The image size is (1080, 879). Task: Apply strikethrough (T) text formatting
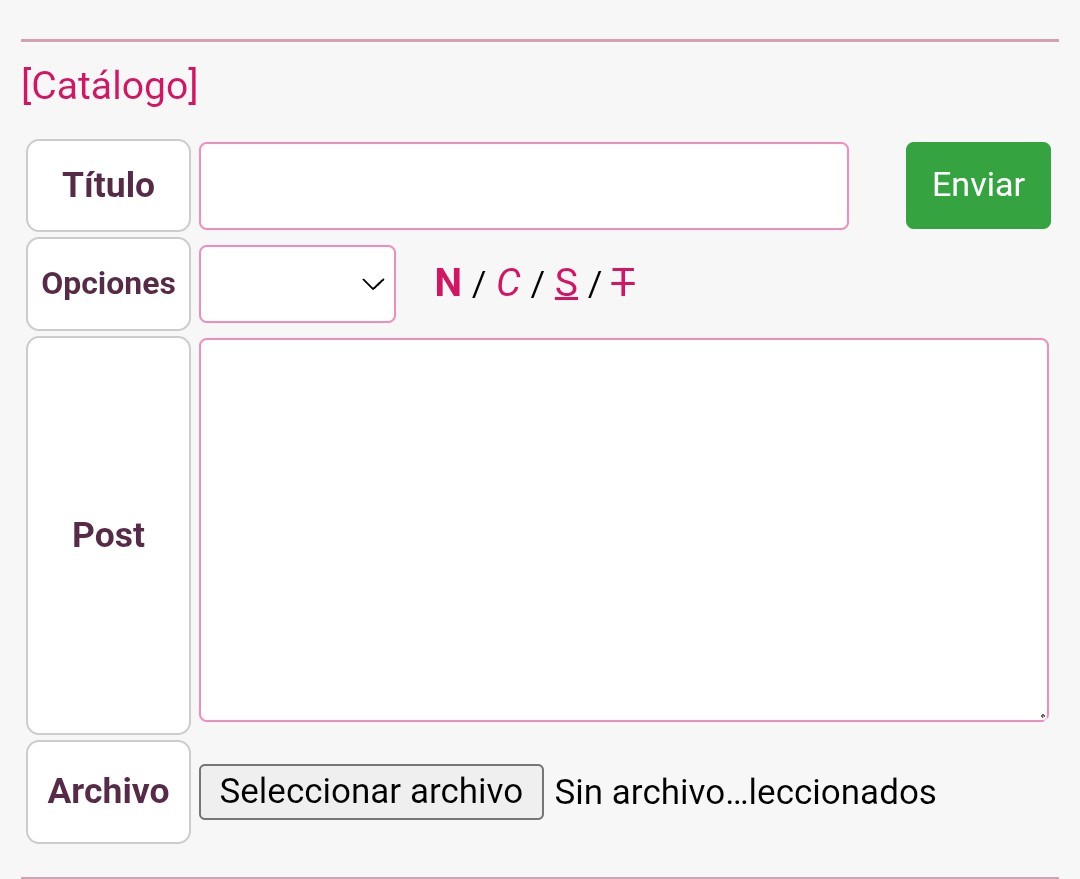(623, 284)
